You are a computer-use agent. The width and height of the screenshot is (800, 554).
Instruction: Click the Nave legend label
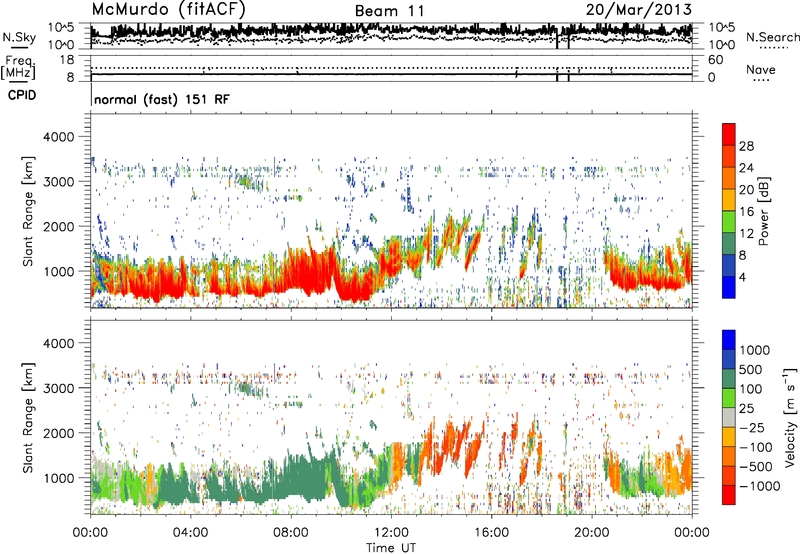760,70
